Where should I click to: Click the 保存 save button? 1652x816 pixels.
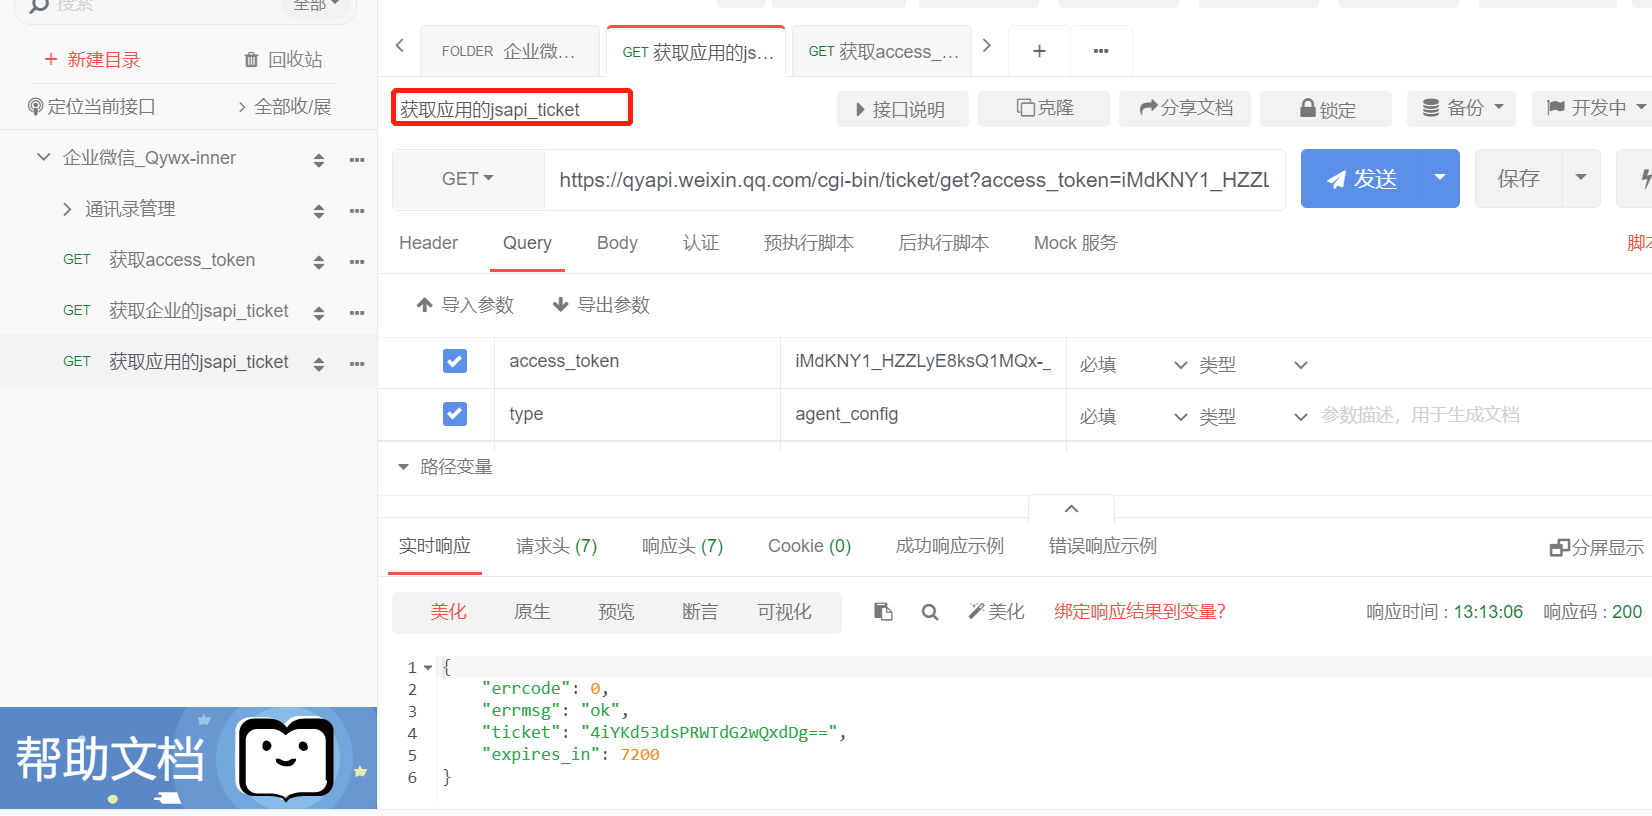(x=1518, y=178)
